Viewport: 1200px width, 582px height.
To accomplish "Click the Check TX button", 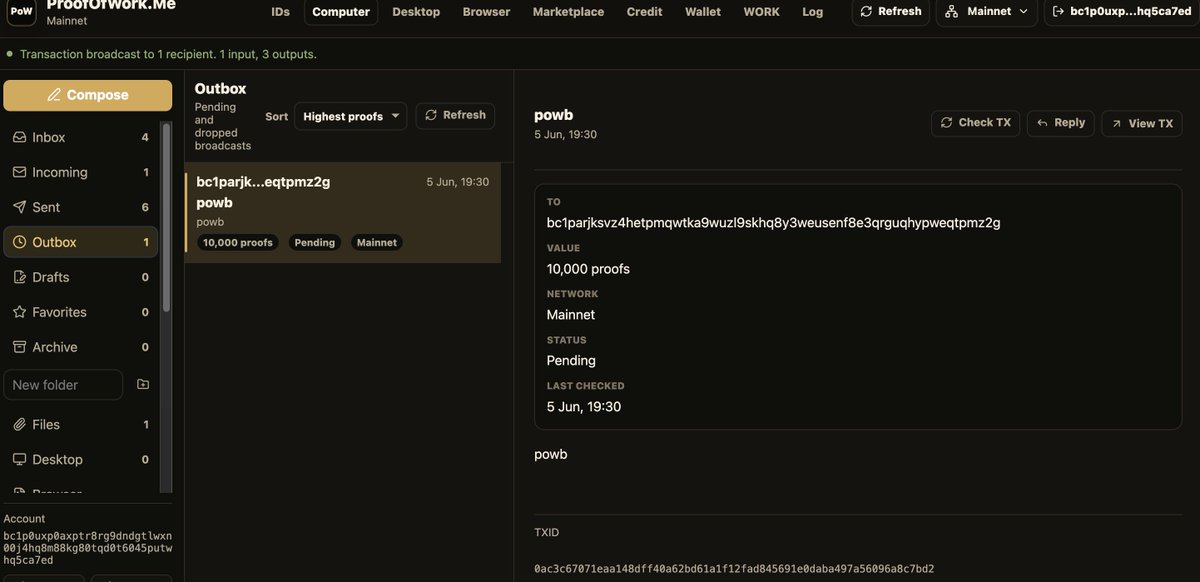I will (975, 123).
